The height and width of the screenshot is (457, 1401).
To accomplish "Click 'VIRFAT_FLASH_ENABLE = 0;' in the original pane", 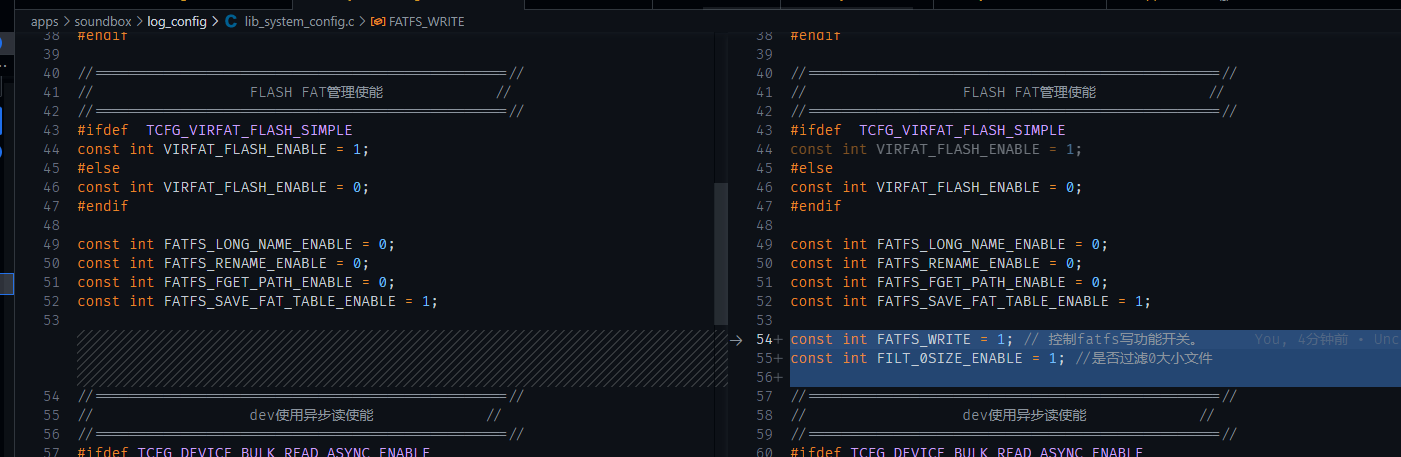I will (x=267, y=187).
